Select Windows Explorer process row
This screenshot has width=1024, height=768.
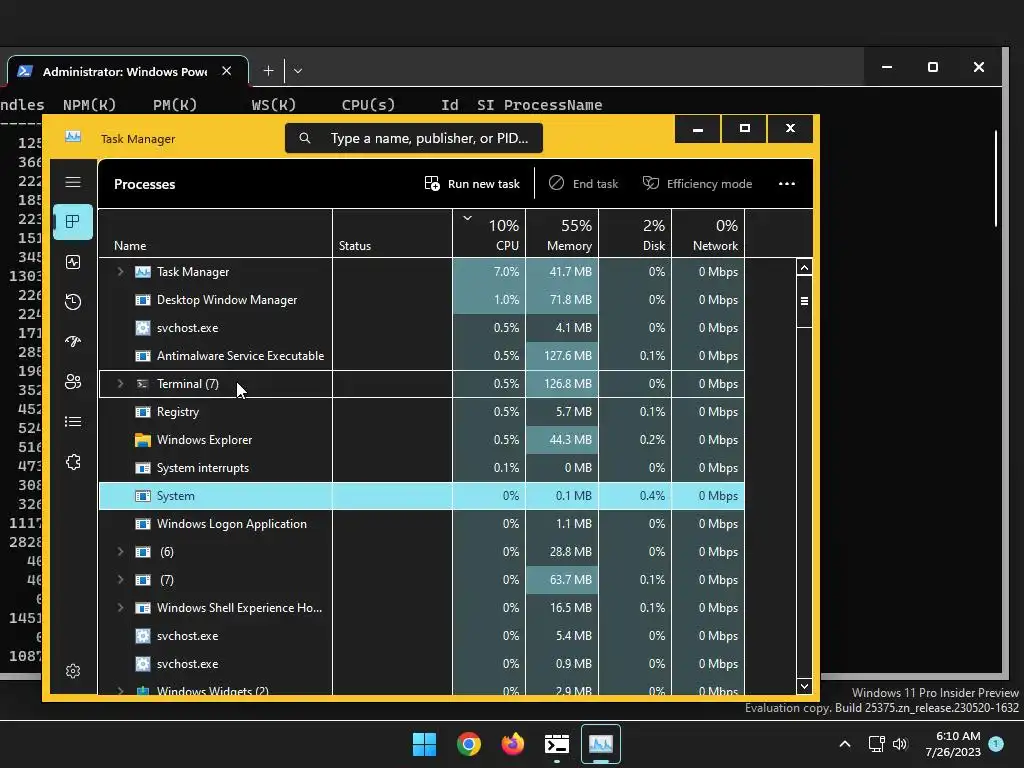tap(421, 440)
